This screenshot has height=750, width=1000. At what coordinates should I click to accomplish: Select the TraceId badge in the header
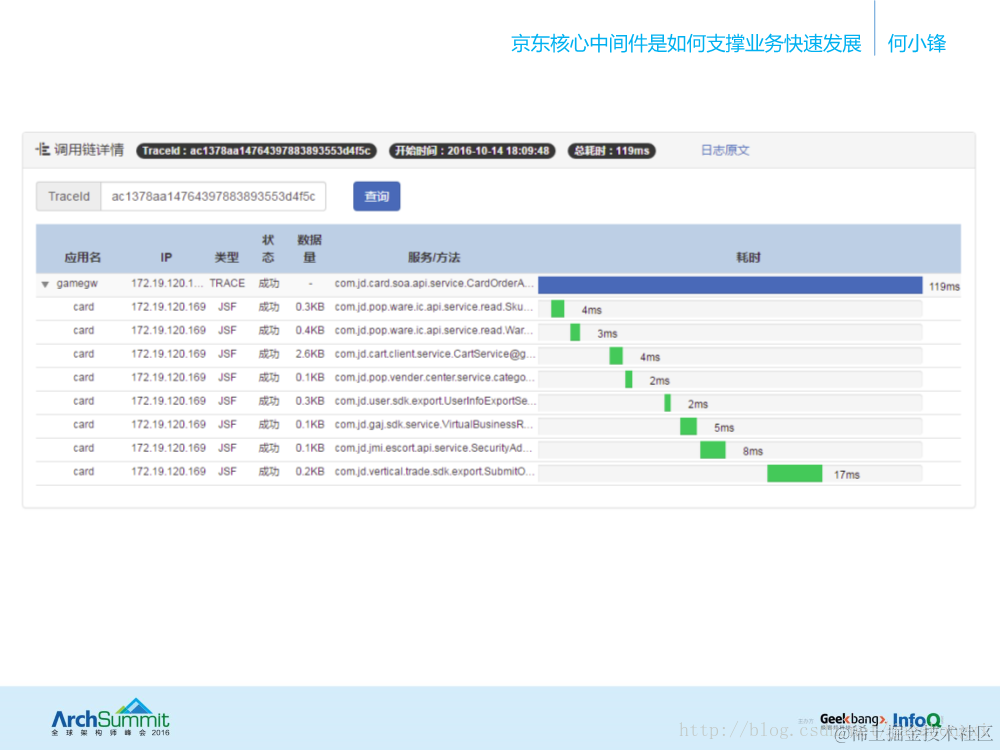(x=256, y=151)
